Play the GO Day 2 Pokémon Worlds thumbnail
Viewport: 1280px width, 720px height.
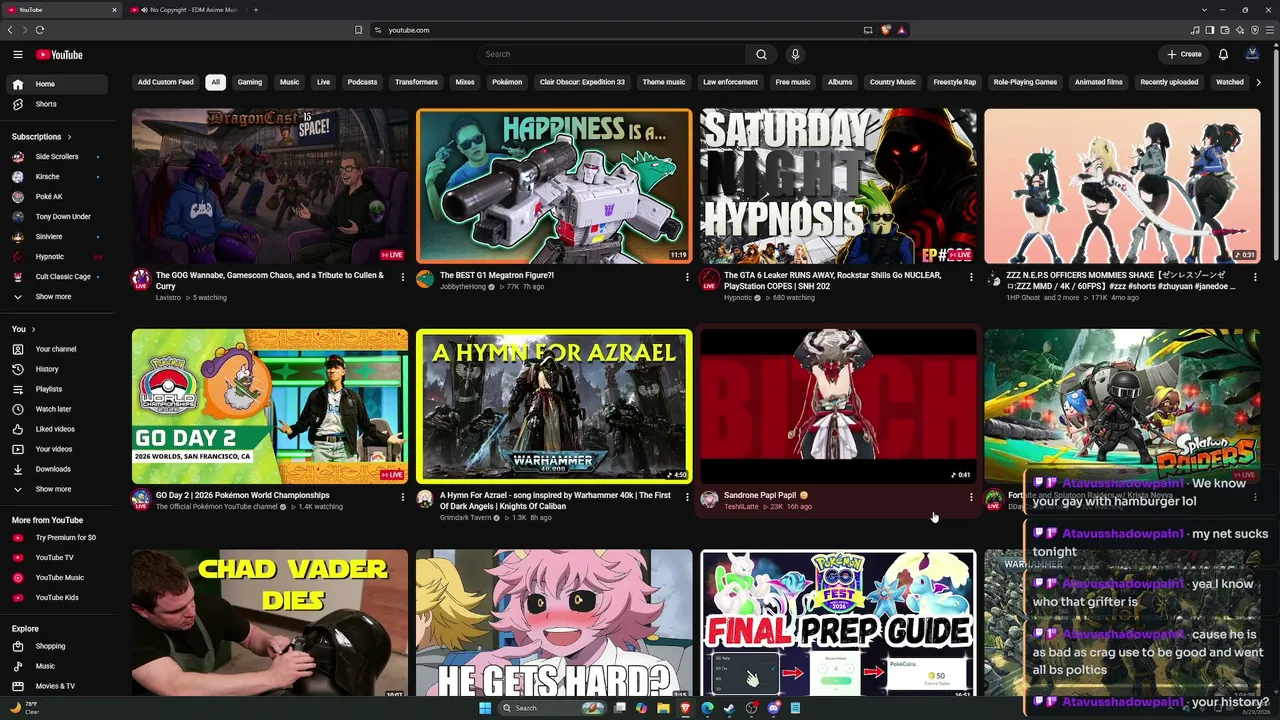(x=270, y=406)
